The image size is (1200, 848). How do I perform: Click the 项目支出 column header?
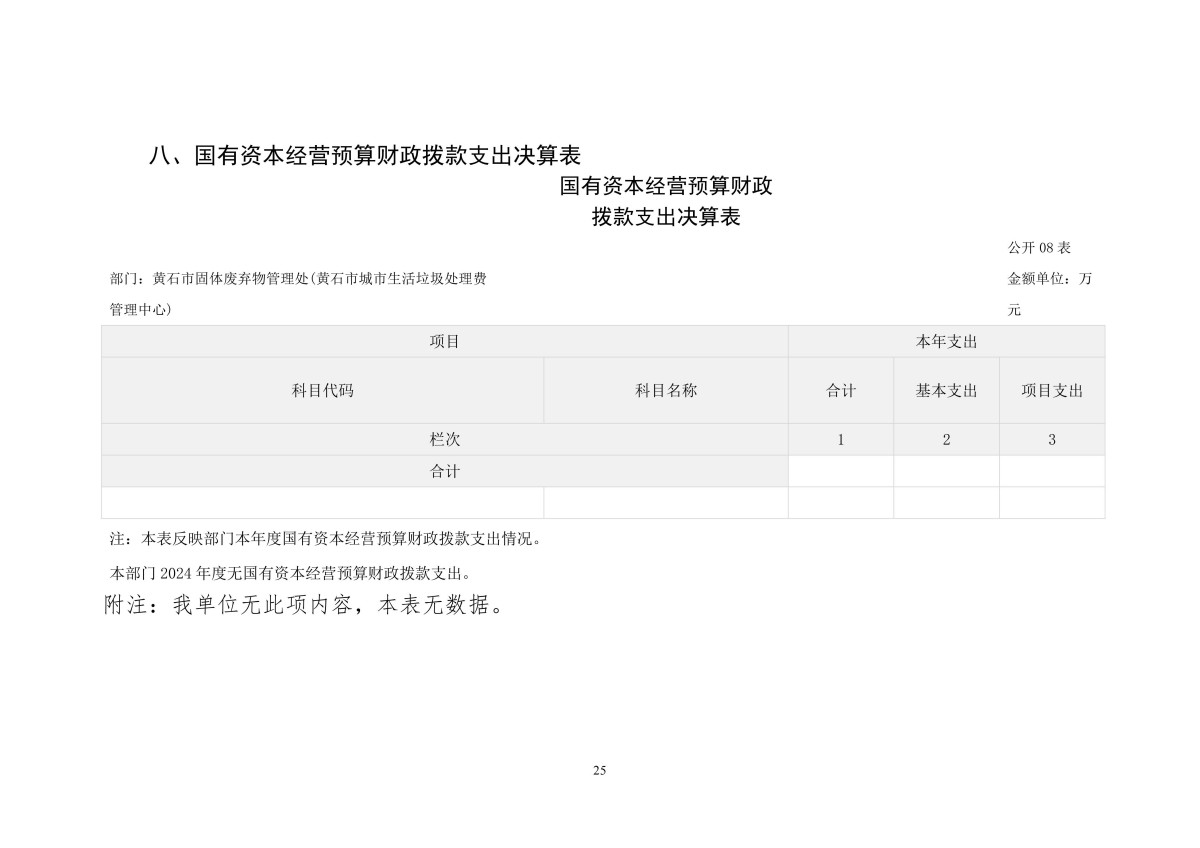pos(1052,391)
